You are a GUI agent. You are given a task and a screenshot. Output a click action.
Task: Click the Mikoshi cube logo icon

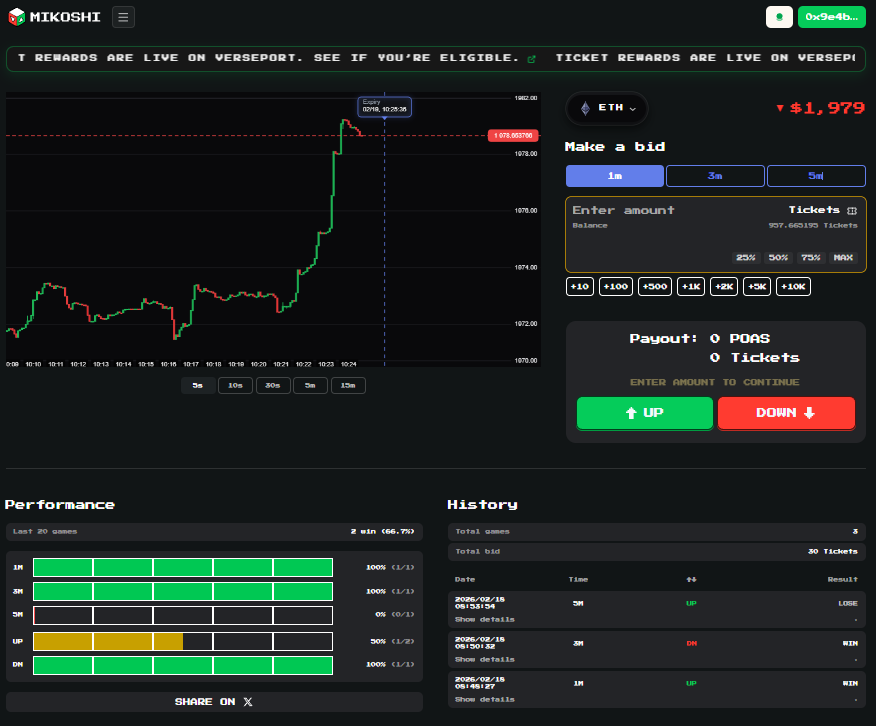(x=17, y=17)
